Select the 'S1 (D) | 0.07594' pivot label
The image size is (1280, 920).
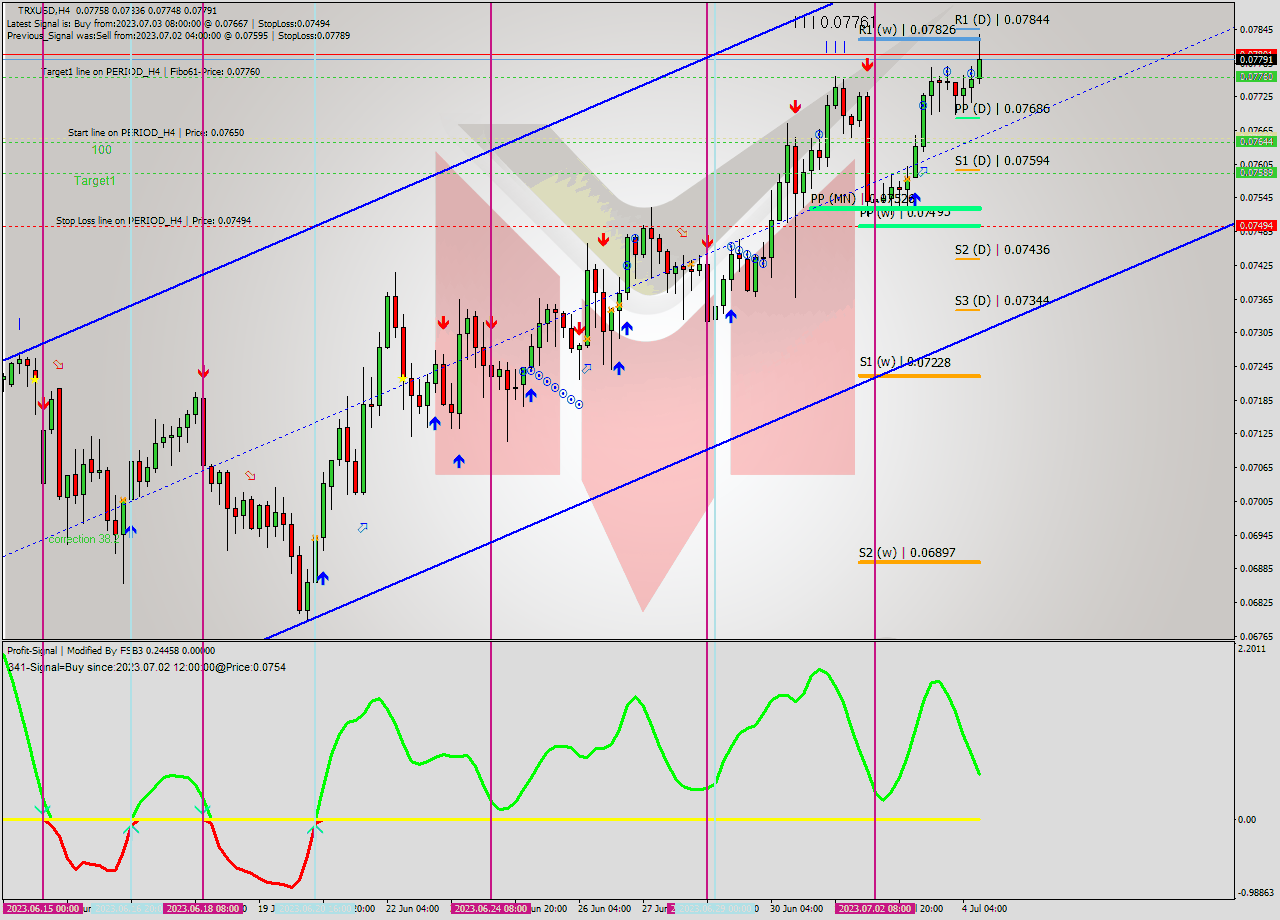[x=1001, y=160]
